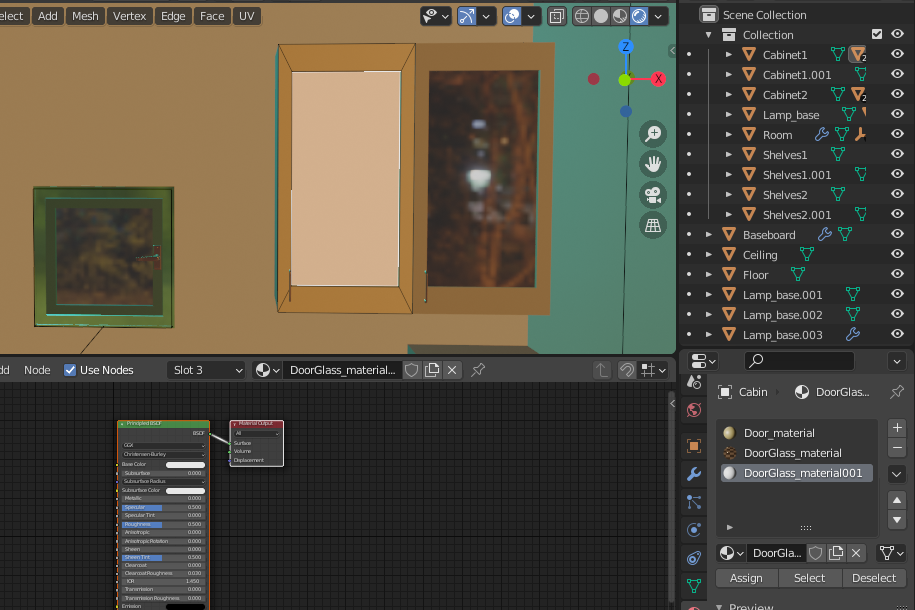Select material preview shading
The height and width of the screenshot is (610, 915).
coord(620,16)
